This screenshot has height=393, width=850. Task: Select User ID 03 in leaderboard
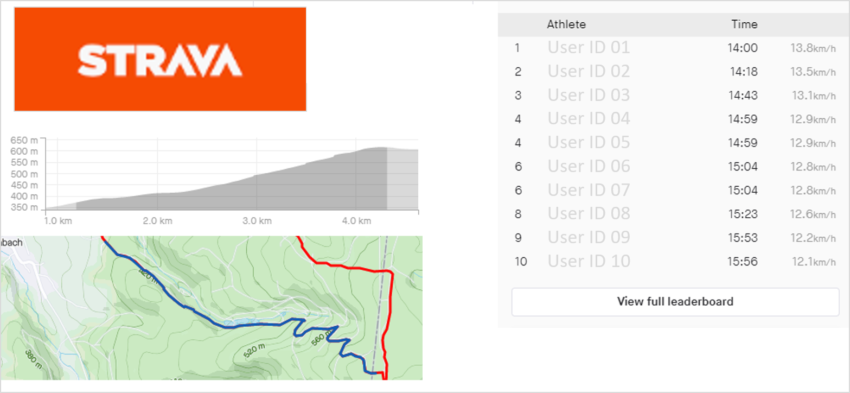click(x=589, y=95)
